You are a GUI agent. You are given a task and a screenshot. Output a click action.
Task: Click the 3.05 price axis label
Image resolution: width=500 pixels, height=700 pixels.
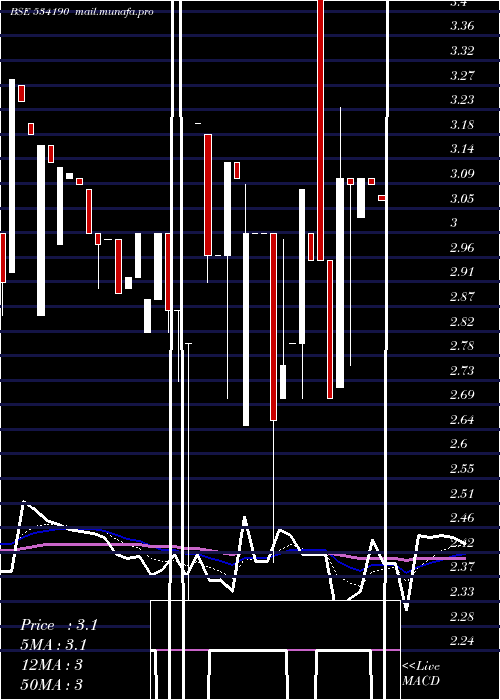[462, 198]
